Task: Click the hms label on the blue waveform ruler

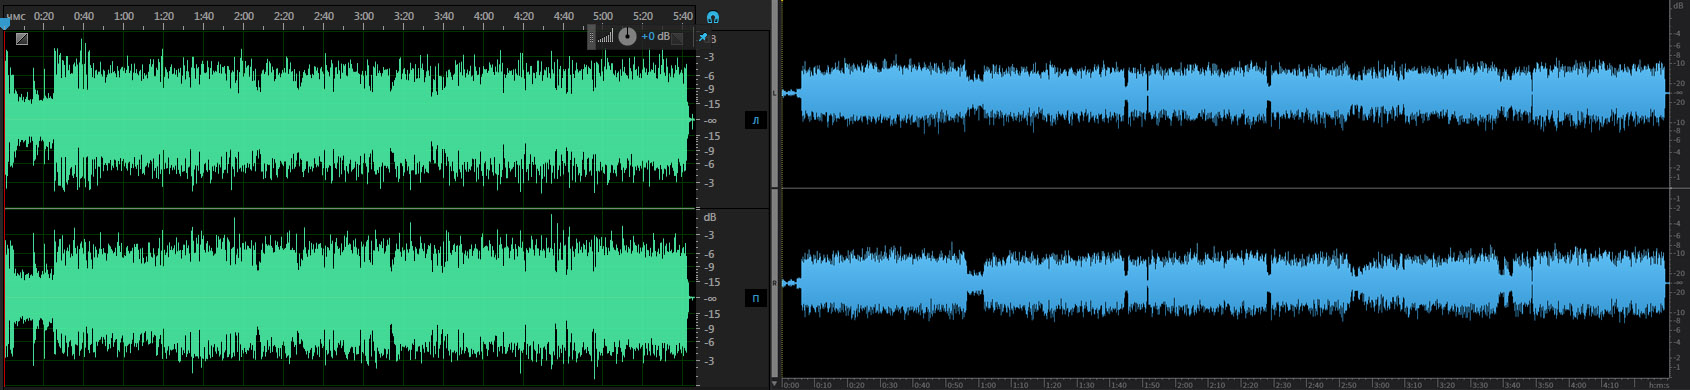Action: 1658,385
